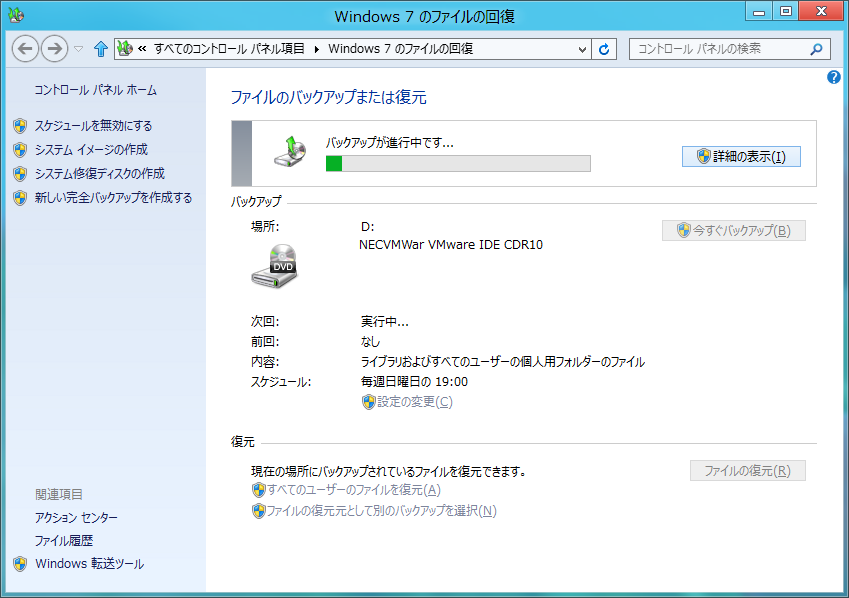Click the ファイルのバックアップまたは復元 heading
This screenshot has width=849, height=598.
[329, 98]
